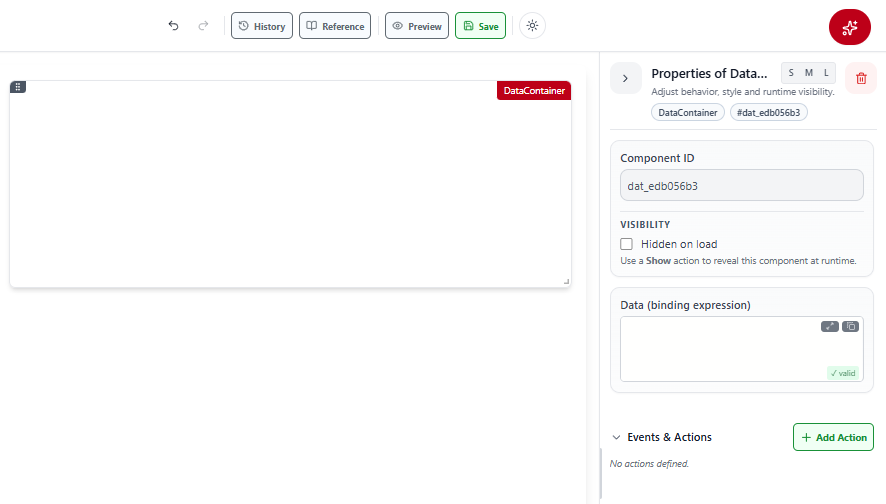This screenshot has width=886, height=504.
Task: Toggle the light theme sun icon
Action: click(x=532, y=25)
